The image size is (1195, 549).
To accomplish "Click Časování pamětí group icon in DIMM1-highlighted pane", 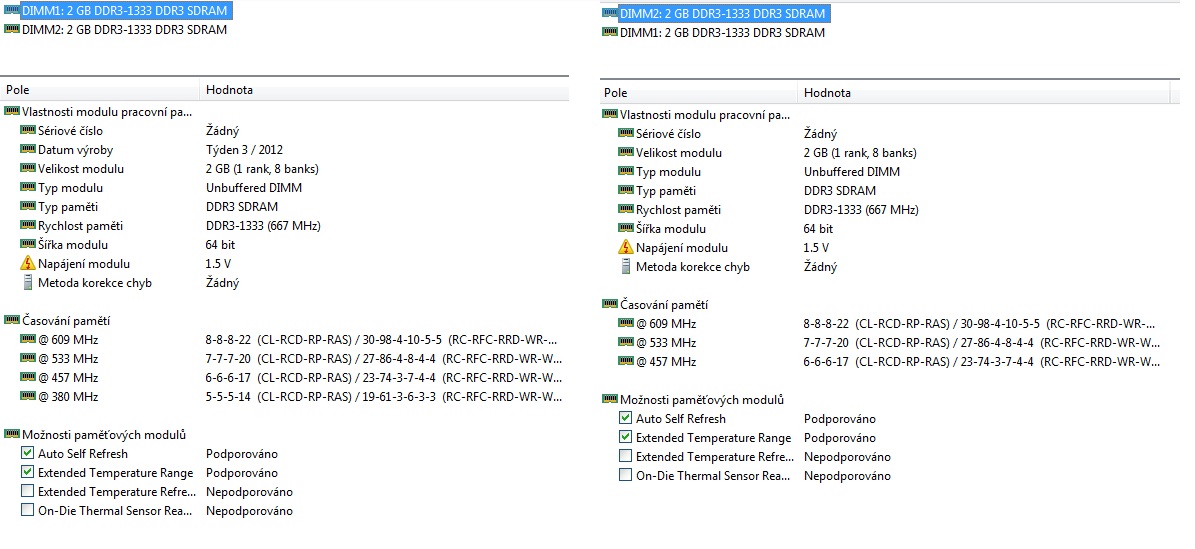I will pyautogui.click(x=11, y=320).
